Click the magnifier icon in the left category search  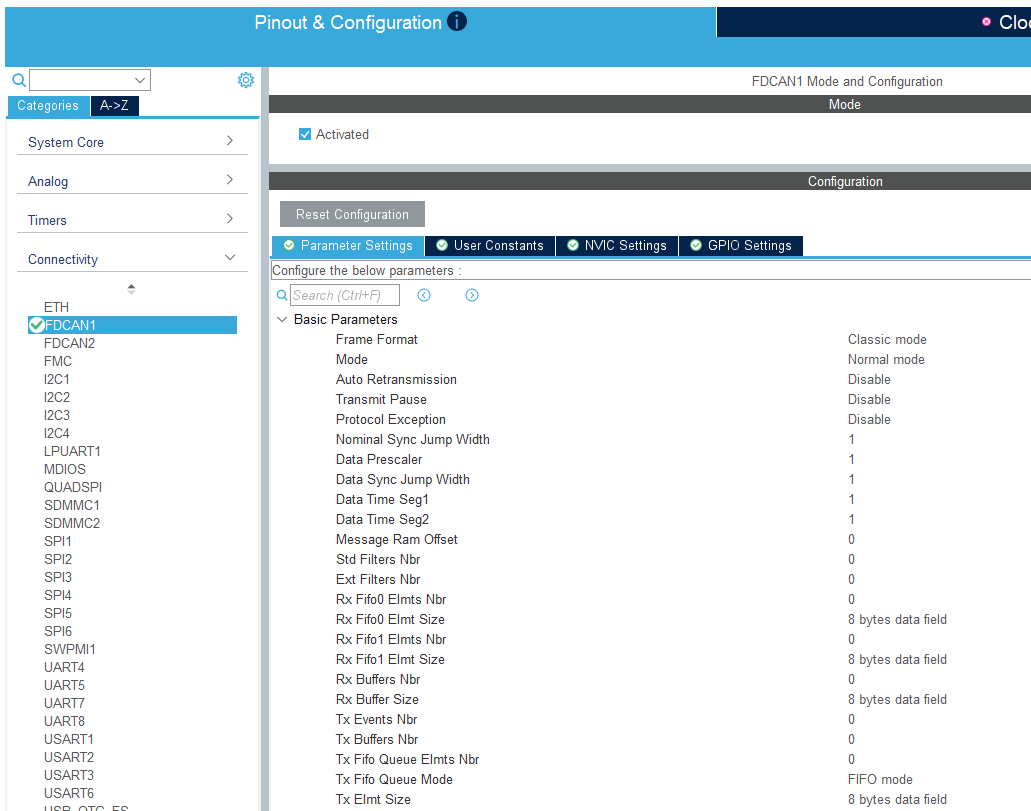(19, 80)
